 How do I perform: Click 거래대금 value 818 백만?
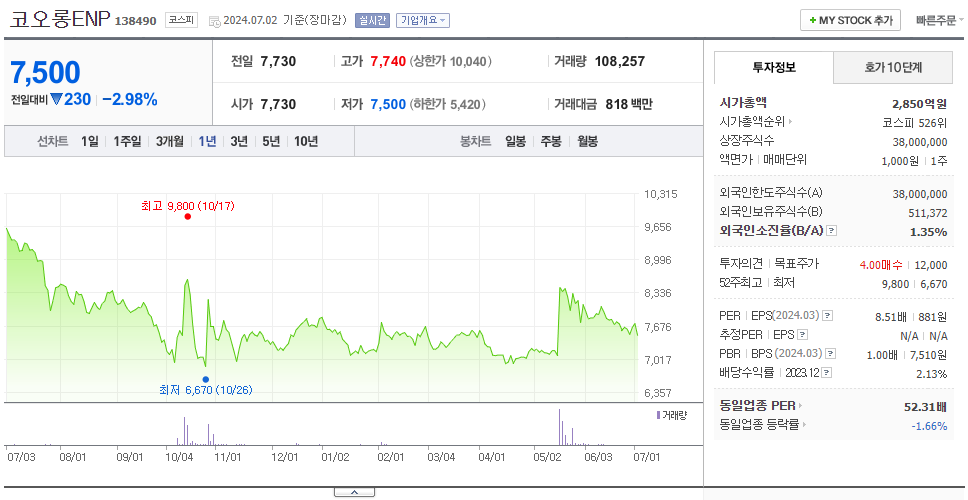tap(629, 104)
